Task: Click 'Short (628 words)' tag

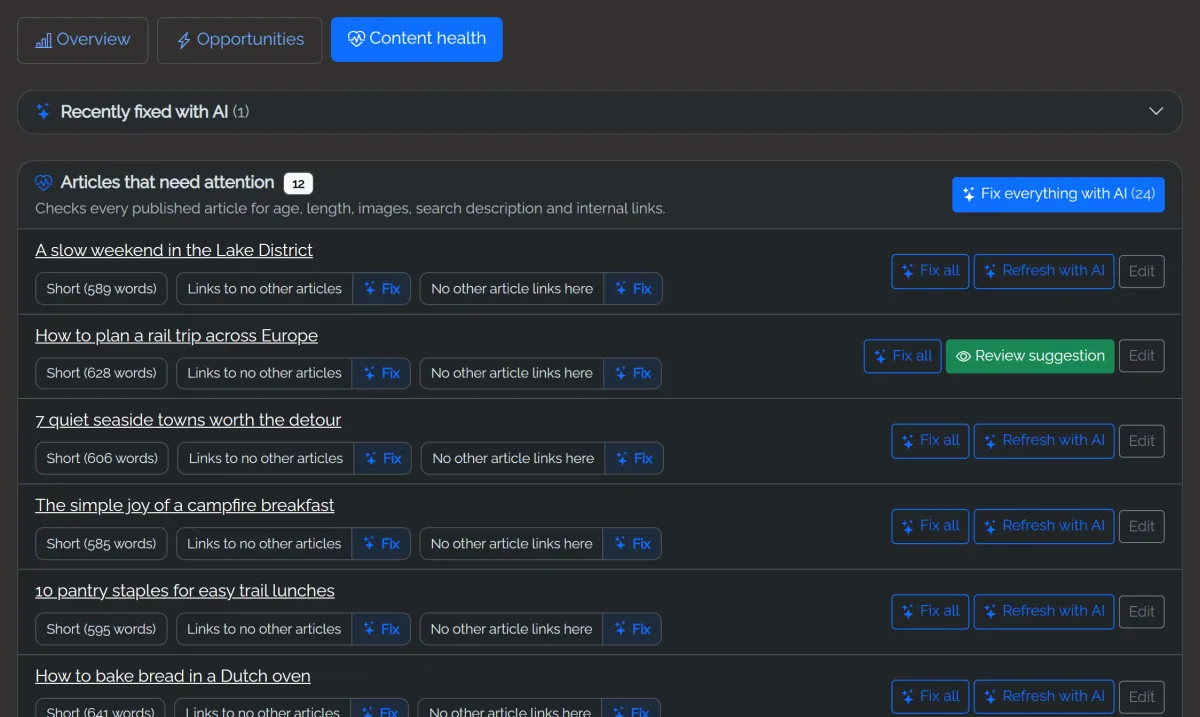Action: pyautogui.click(x=102, y=373)
